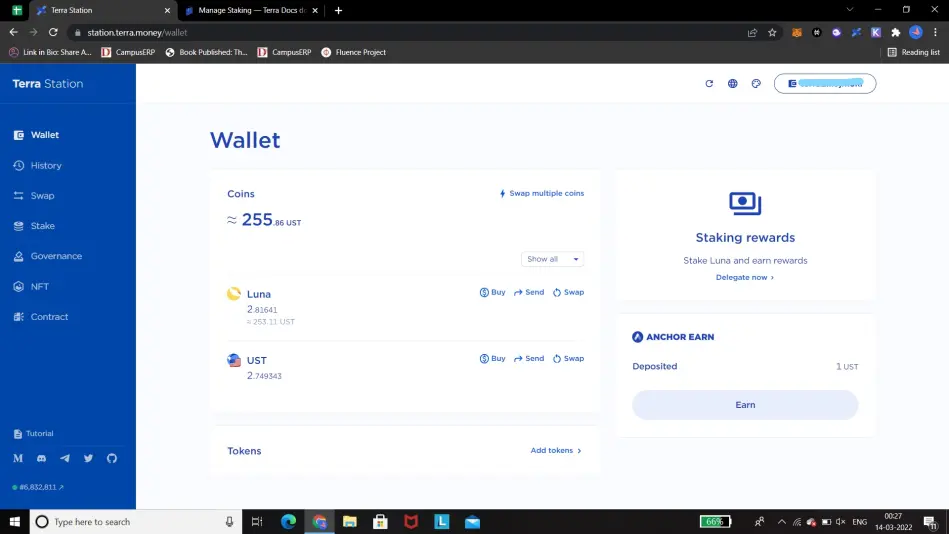Reload the page with browser refresh
Image resolution: width=949 pixels, height=534 pixels.
coord(53,33)
